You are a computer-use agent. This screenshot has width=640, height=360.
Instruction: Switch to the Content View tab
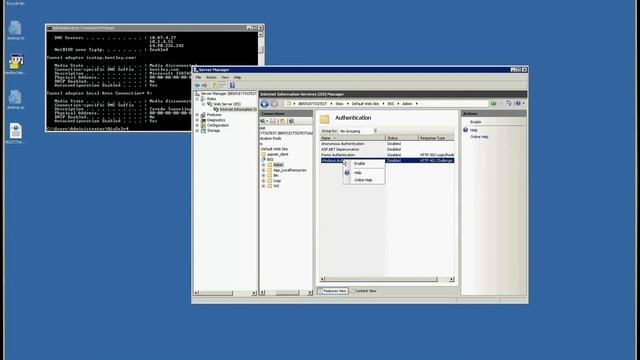point(363,291)
